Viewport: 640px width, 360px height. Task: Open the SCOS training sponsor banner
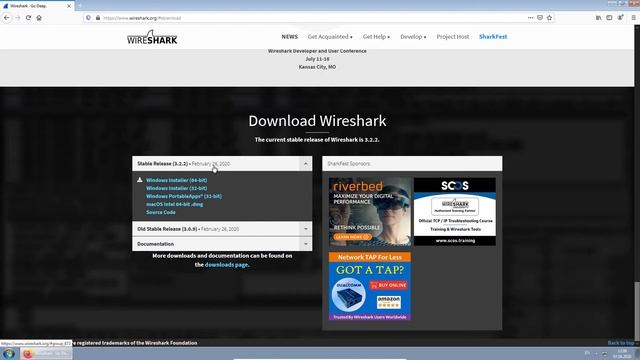click(x=455, y=211)
